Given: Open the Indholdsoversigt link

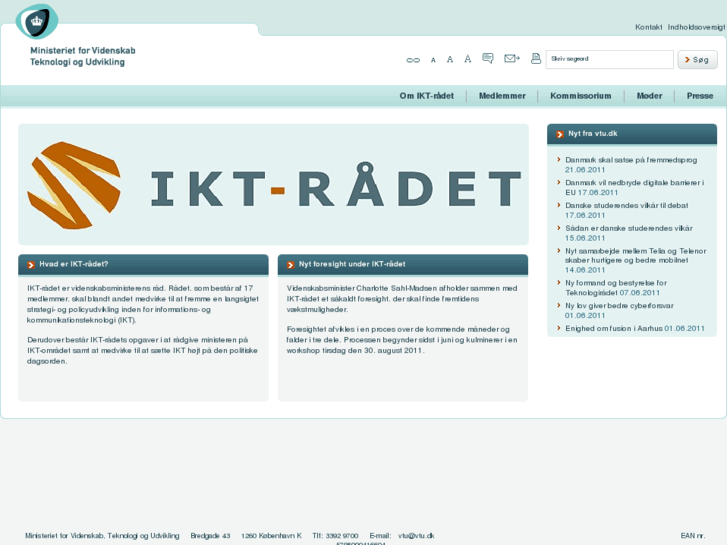Looking at the screenshot, I should (696, 27).
